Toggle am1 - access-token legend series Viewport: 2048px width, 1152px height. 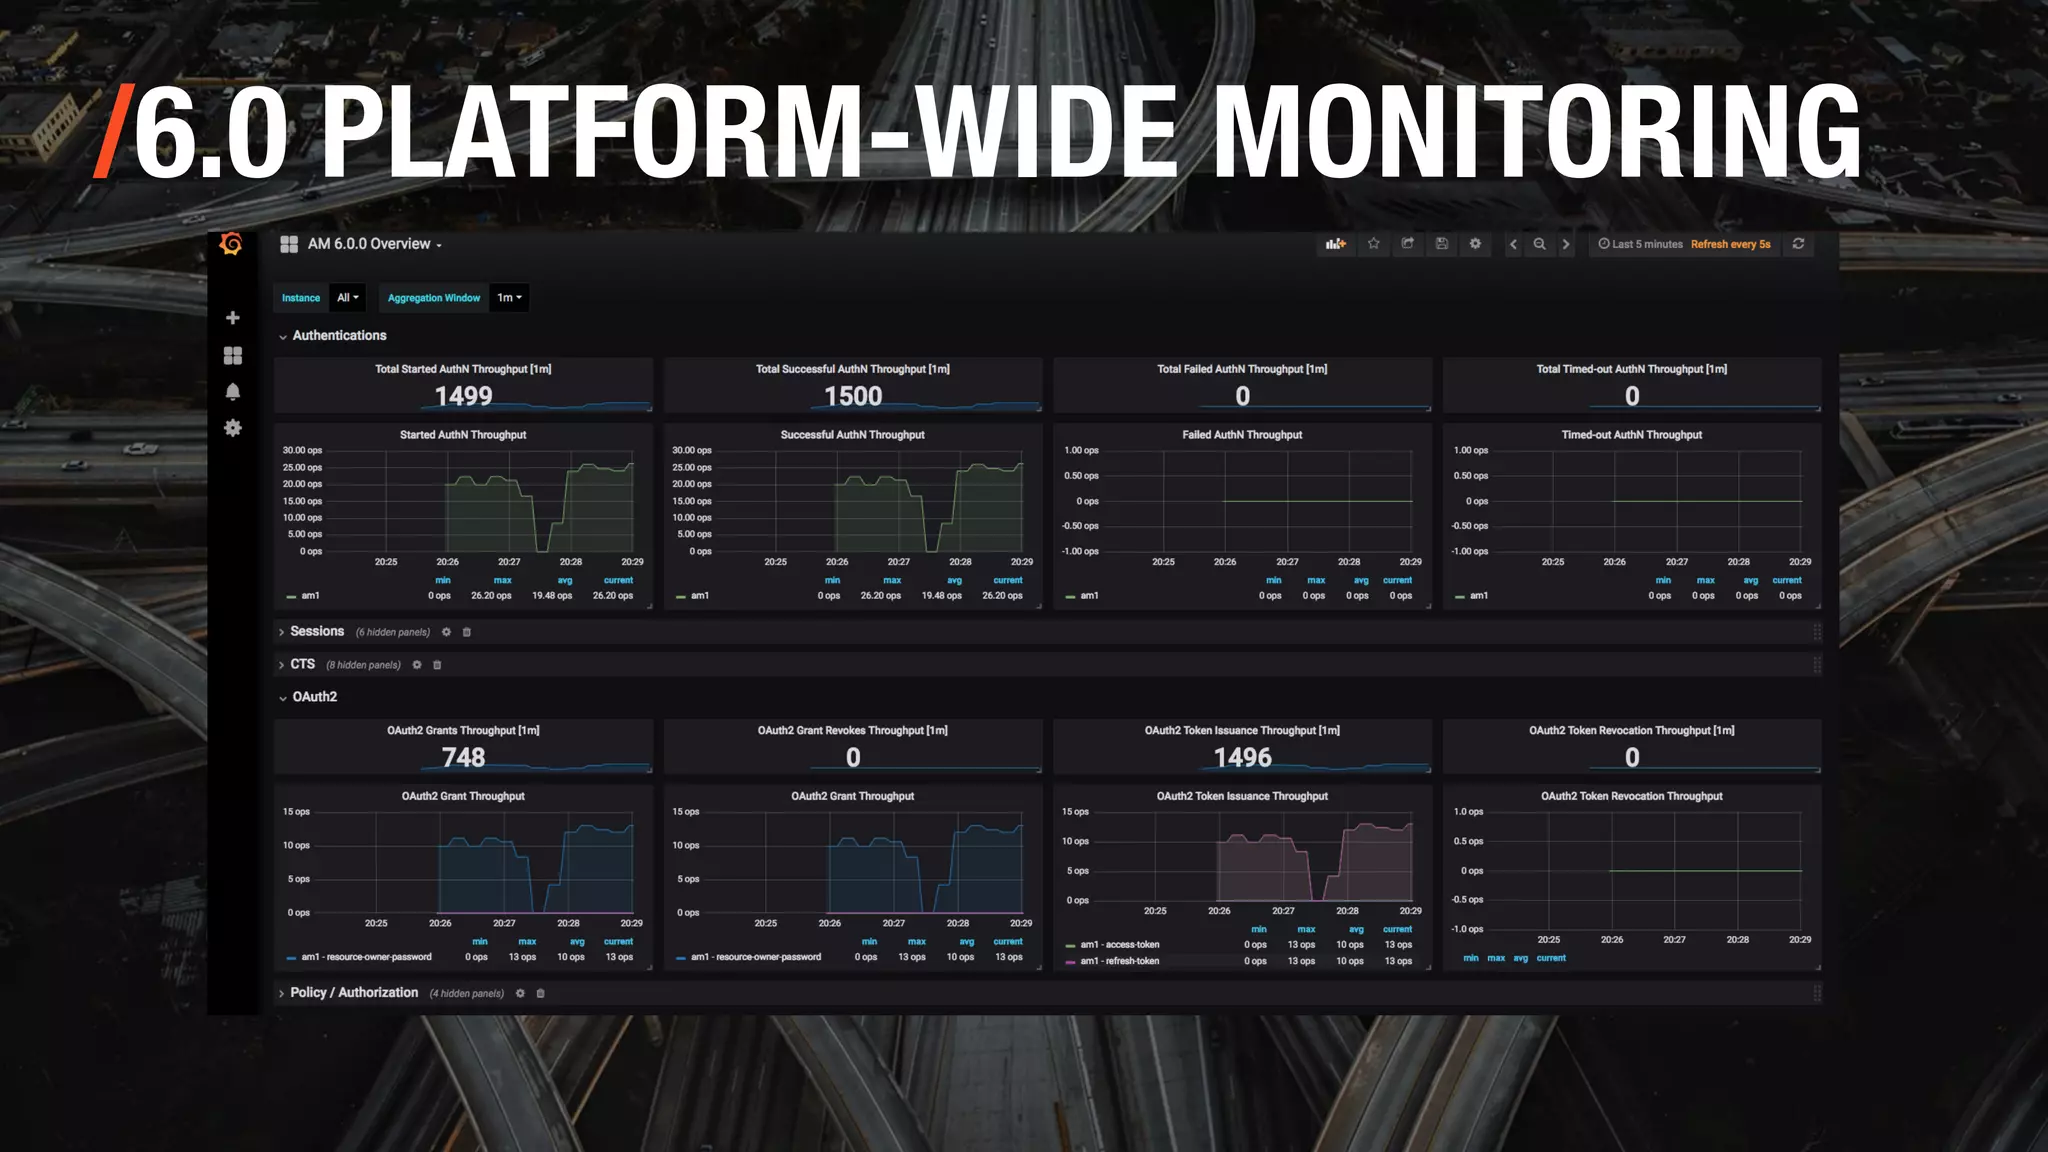(1120, 945)
